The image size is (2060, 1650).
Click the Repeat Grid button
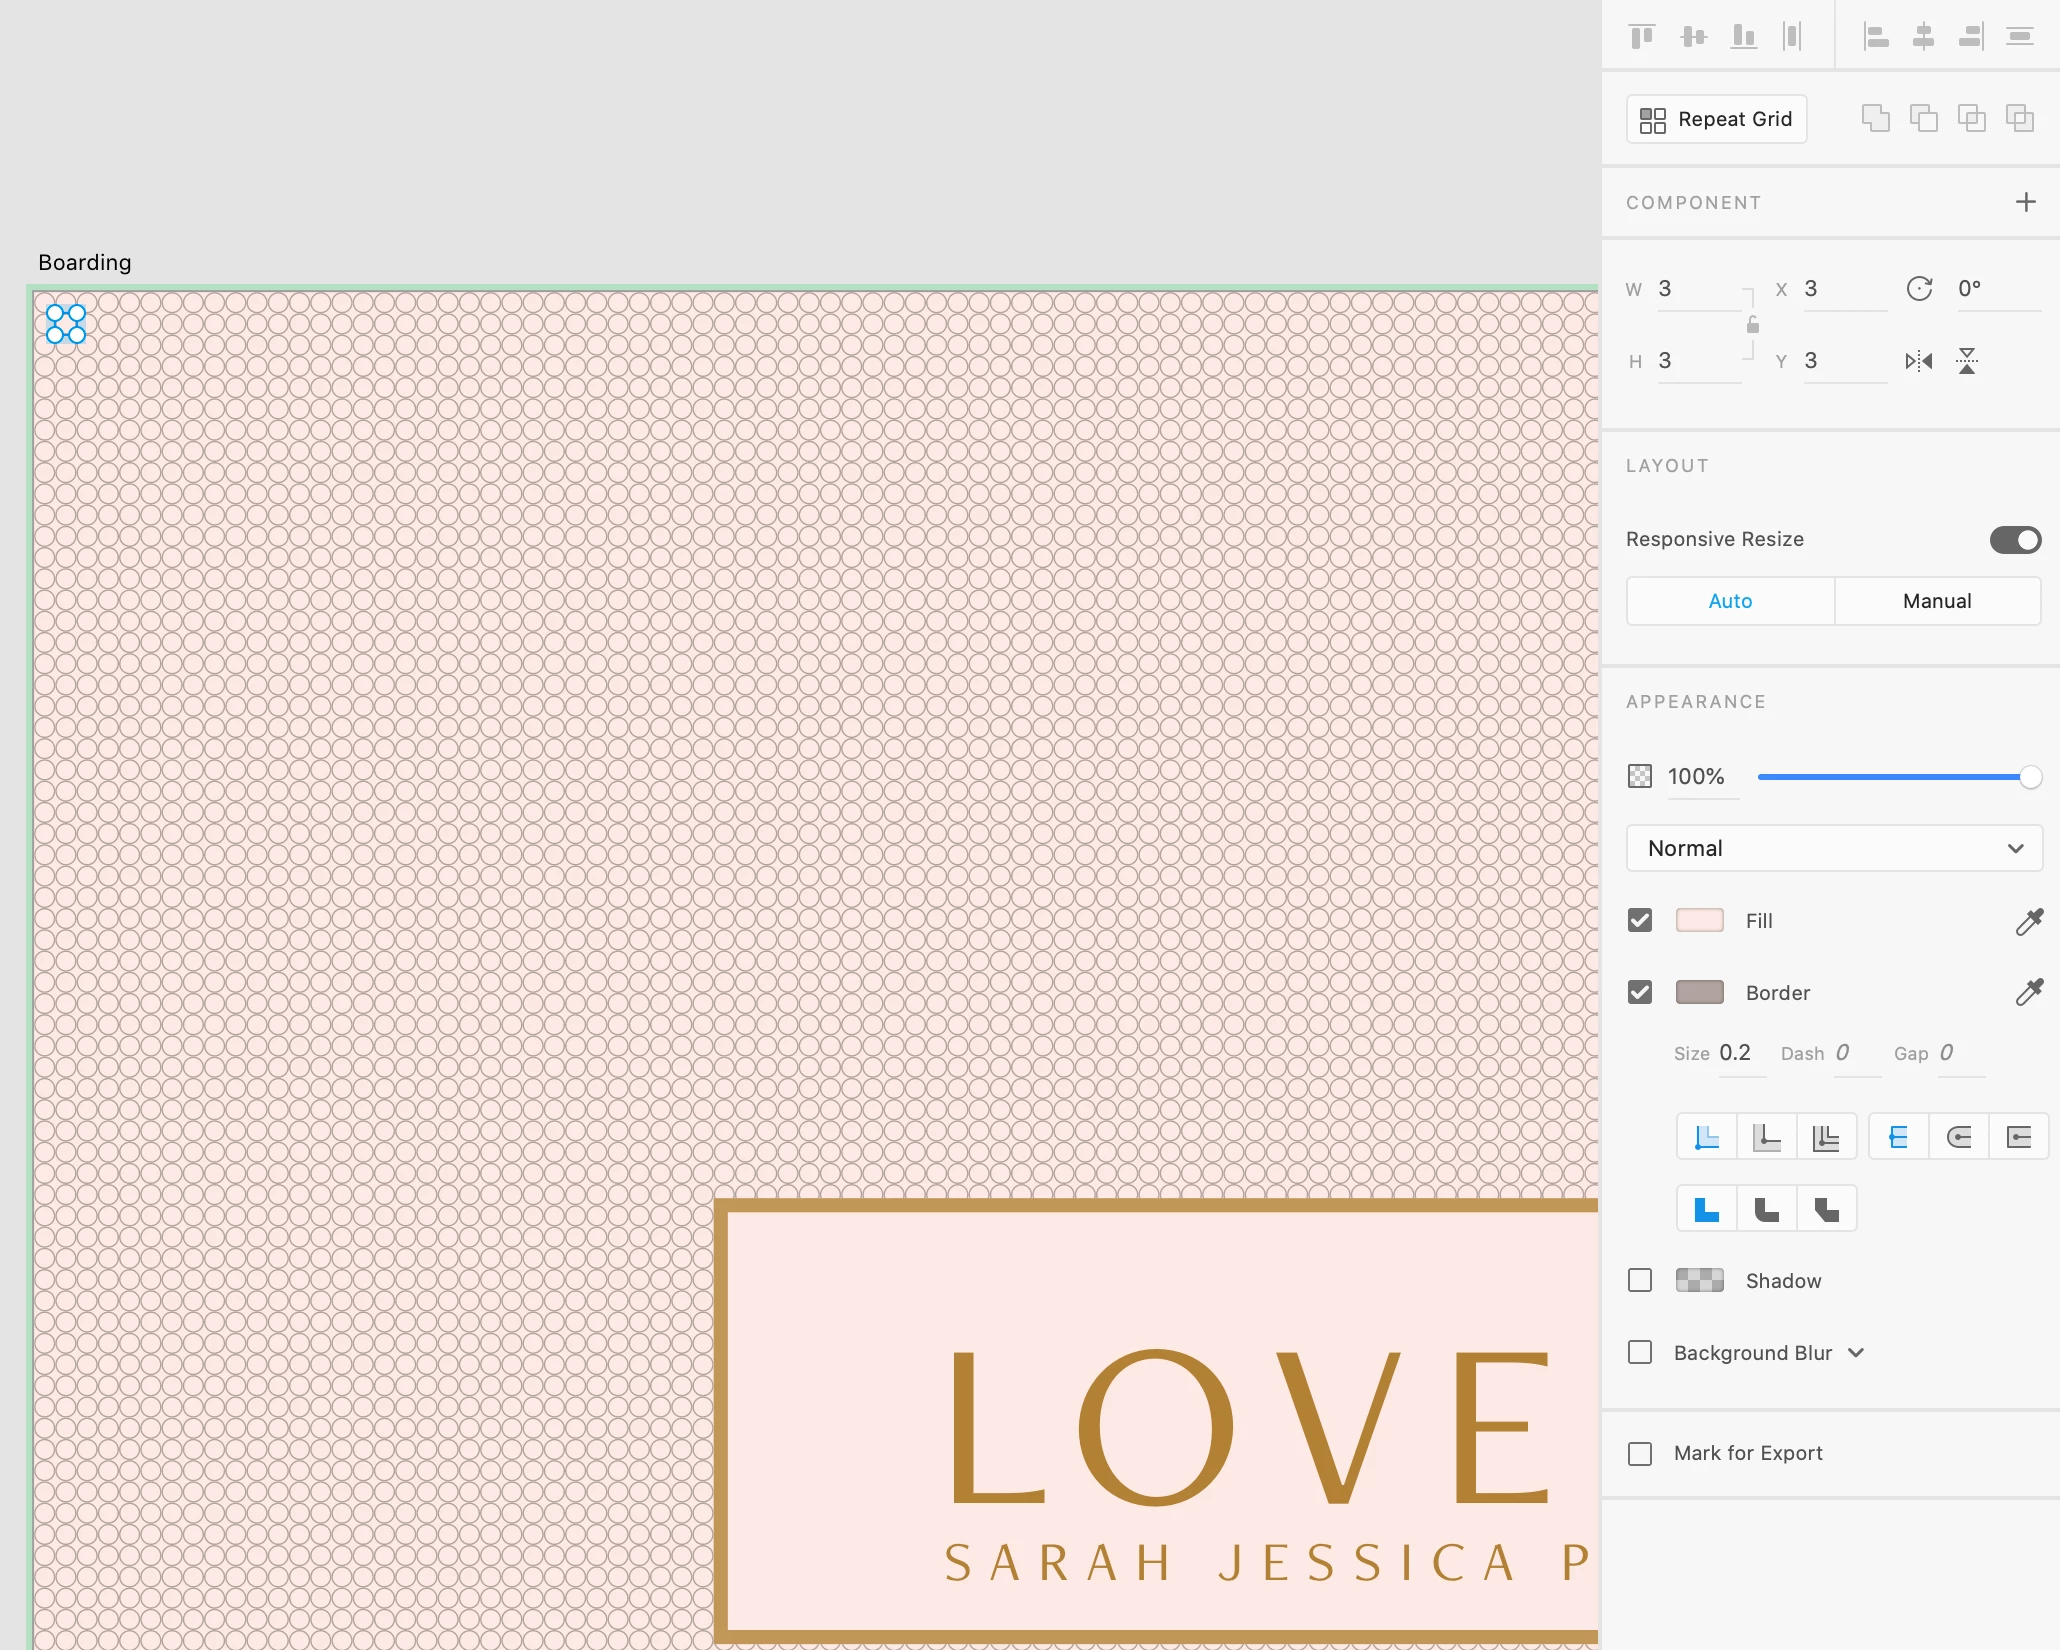tap(1716, 119)
